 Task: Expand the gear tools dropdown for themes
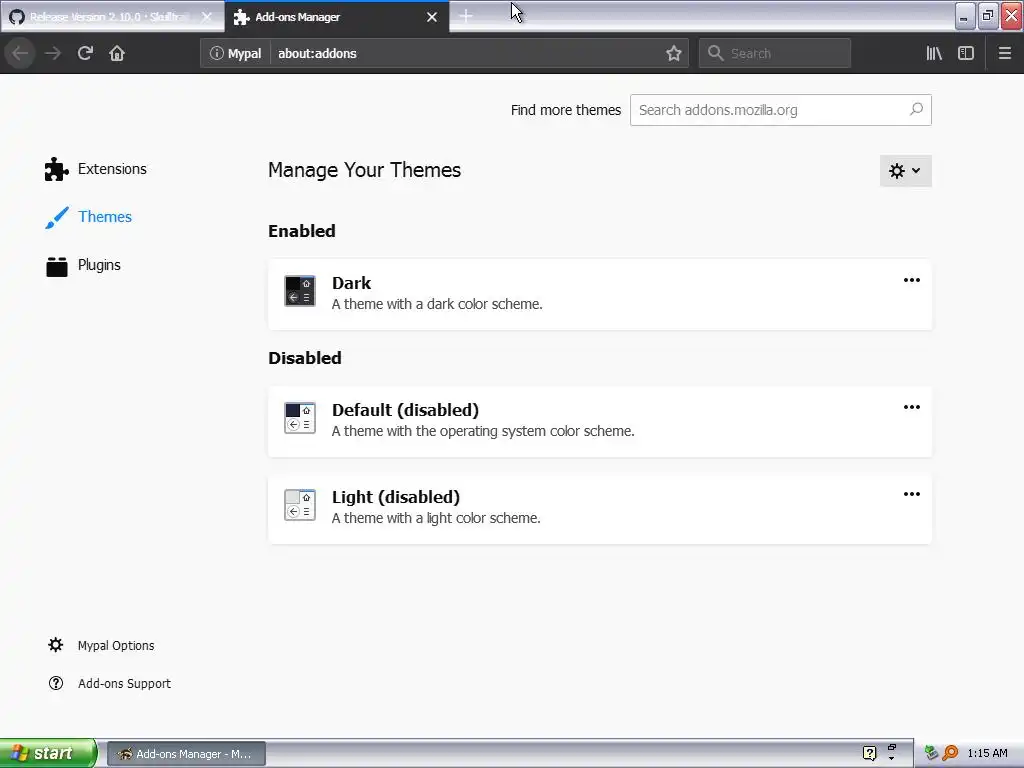[x=905, y=171]
